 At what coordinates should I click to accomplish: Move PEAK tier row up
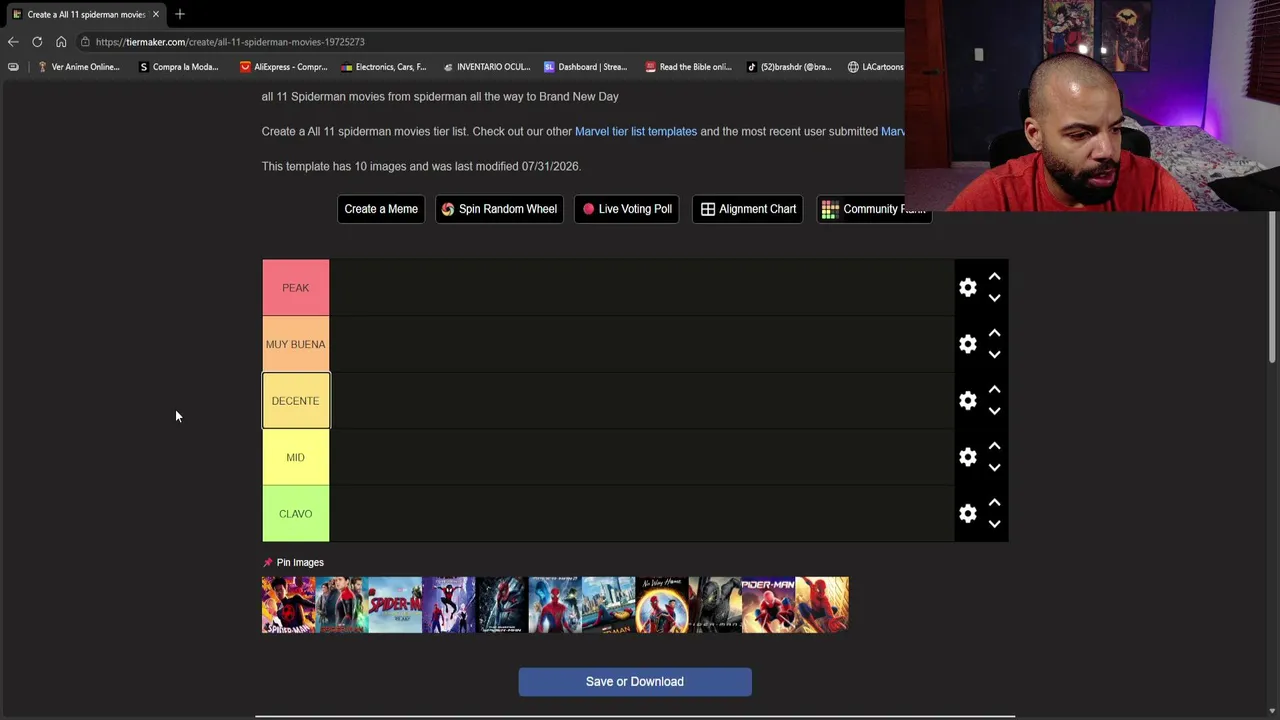pos(994,277)
